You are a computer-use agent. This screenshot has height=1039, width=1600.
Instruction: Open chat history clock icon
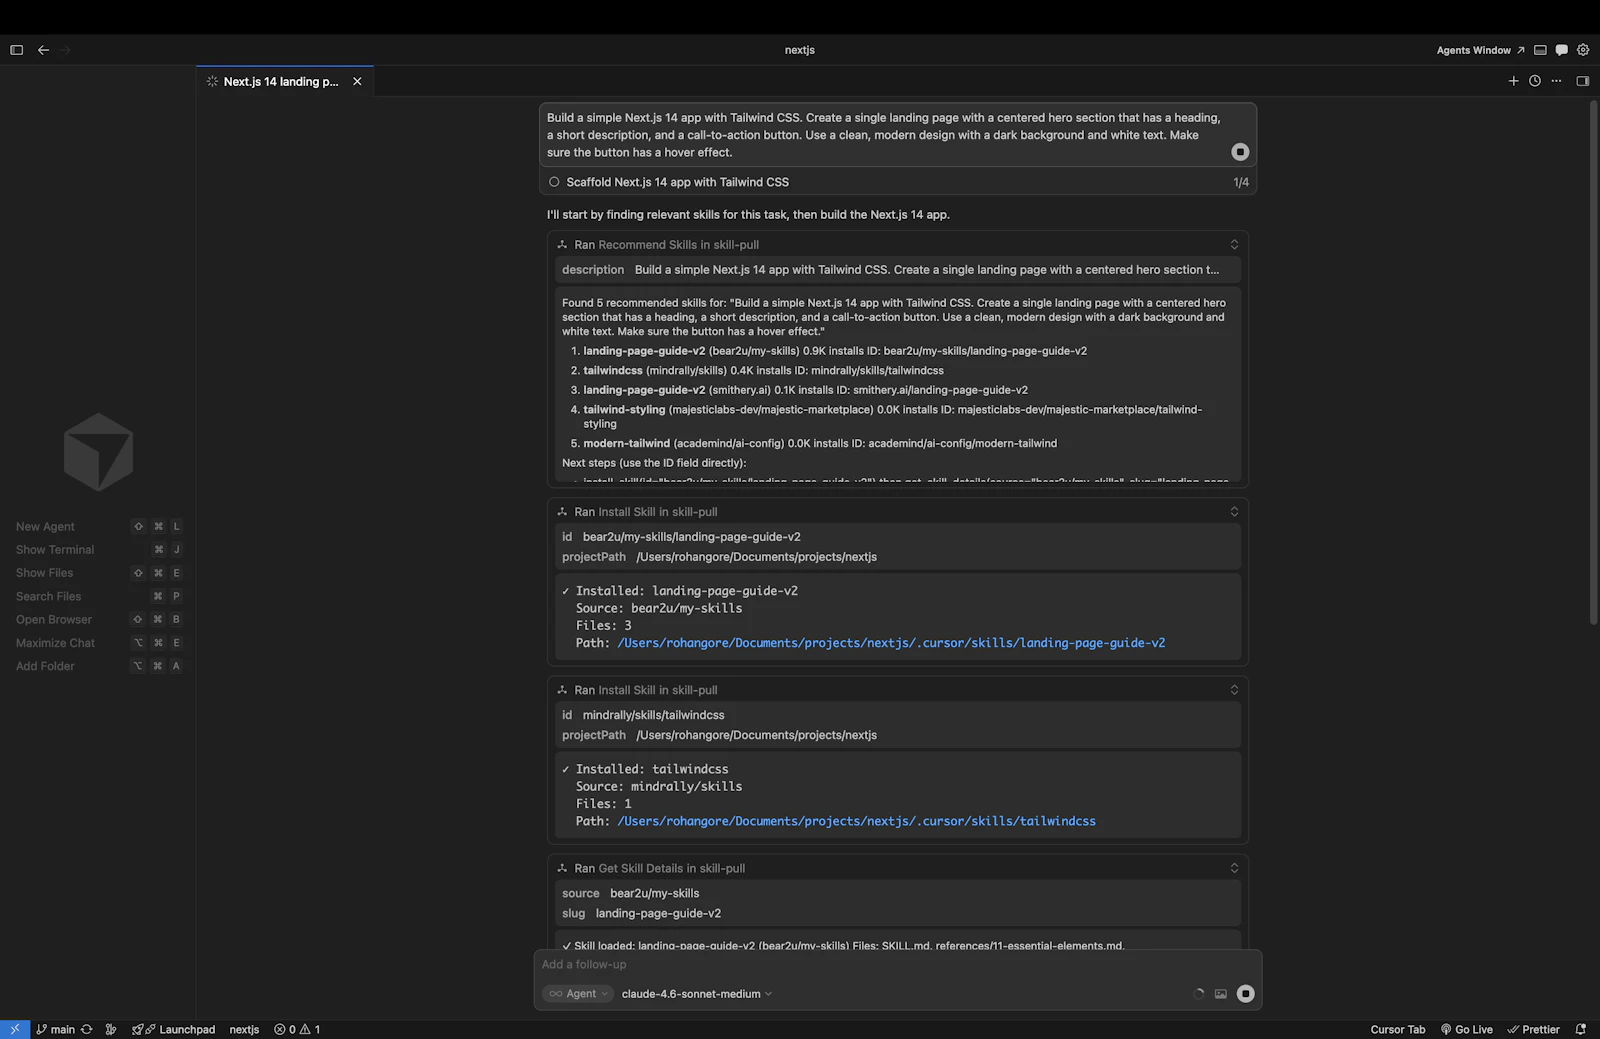tap(1535, 81)
